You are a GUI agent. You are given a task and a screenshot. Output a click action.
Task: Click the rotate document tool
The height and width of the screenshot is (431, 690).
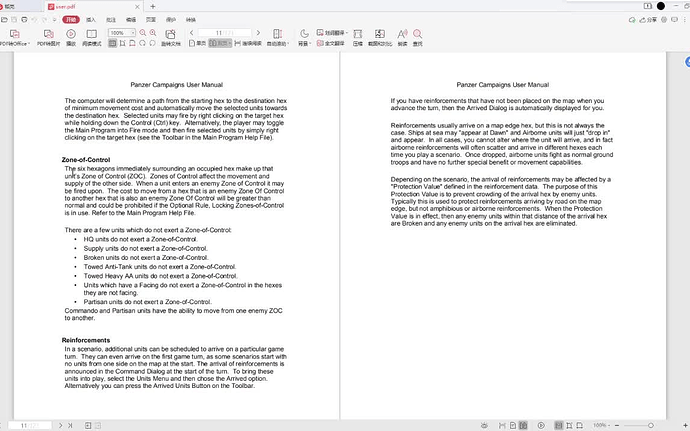click(170, 37)
